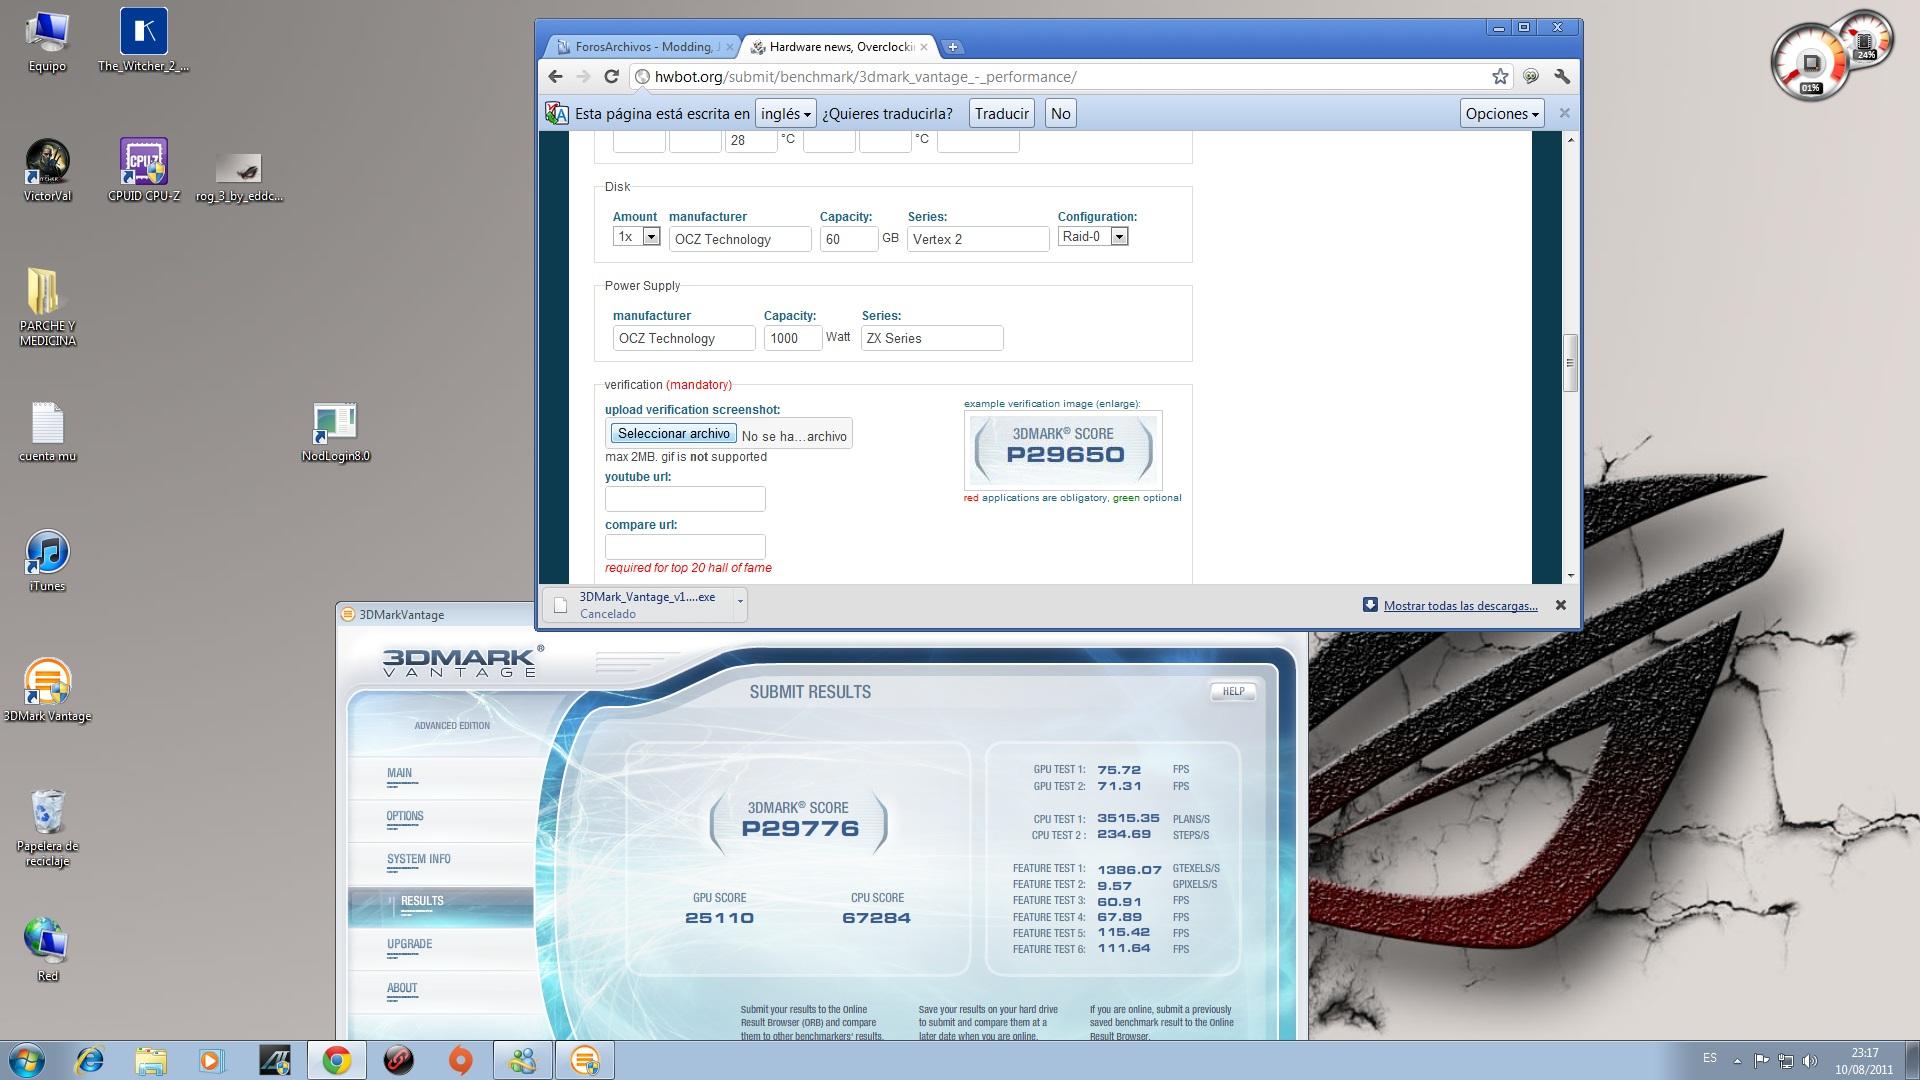Open UPGRADE section in 3DMark Vantage
Viewport: 1920px width, 1080px height.
(409, 944)
